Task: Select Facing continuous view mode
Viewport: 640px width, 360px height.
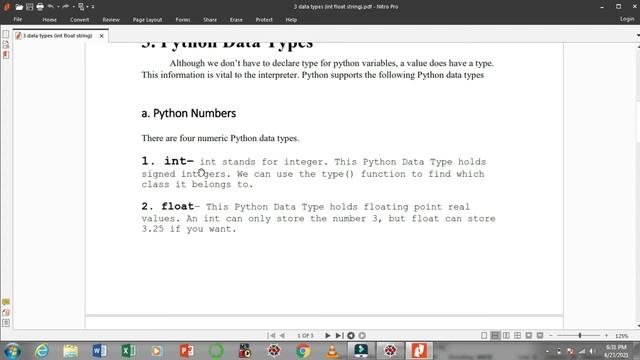Action: [x=517, y=336]
